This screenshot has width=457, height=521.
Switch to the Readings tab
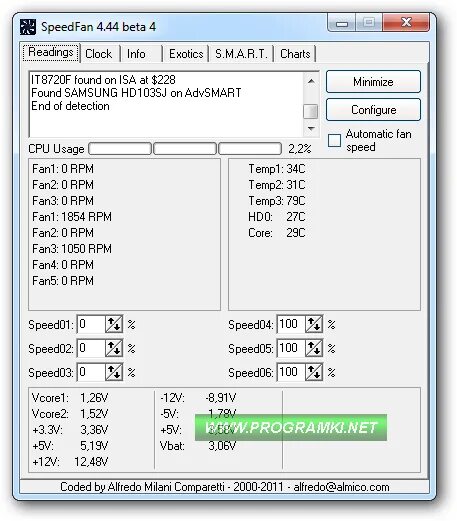tap(51, 53)
